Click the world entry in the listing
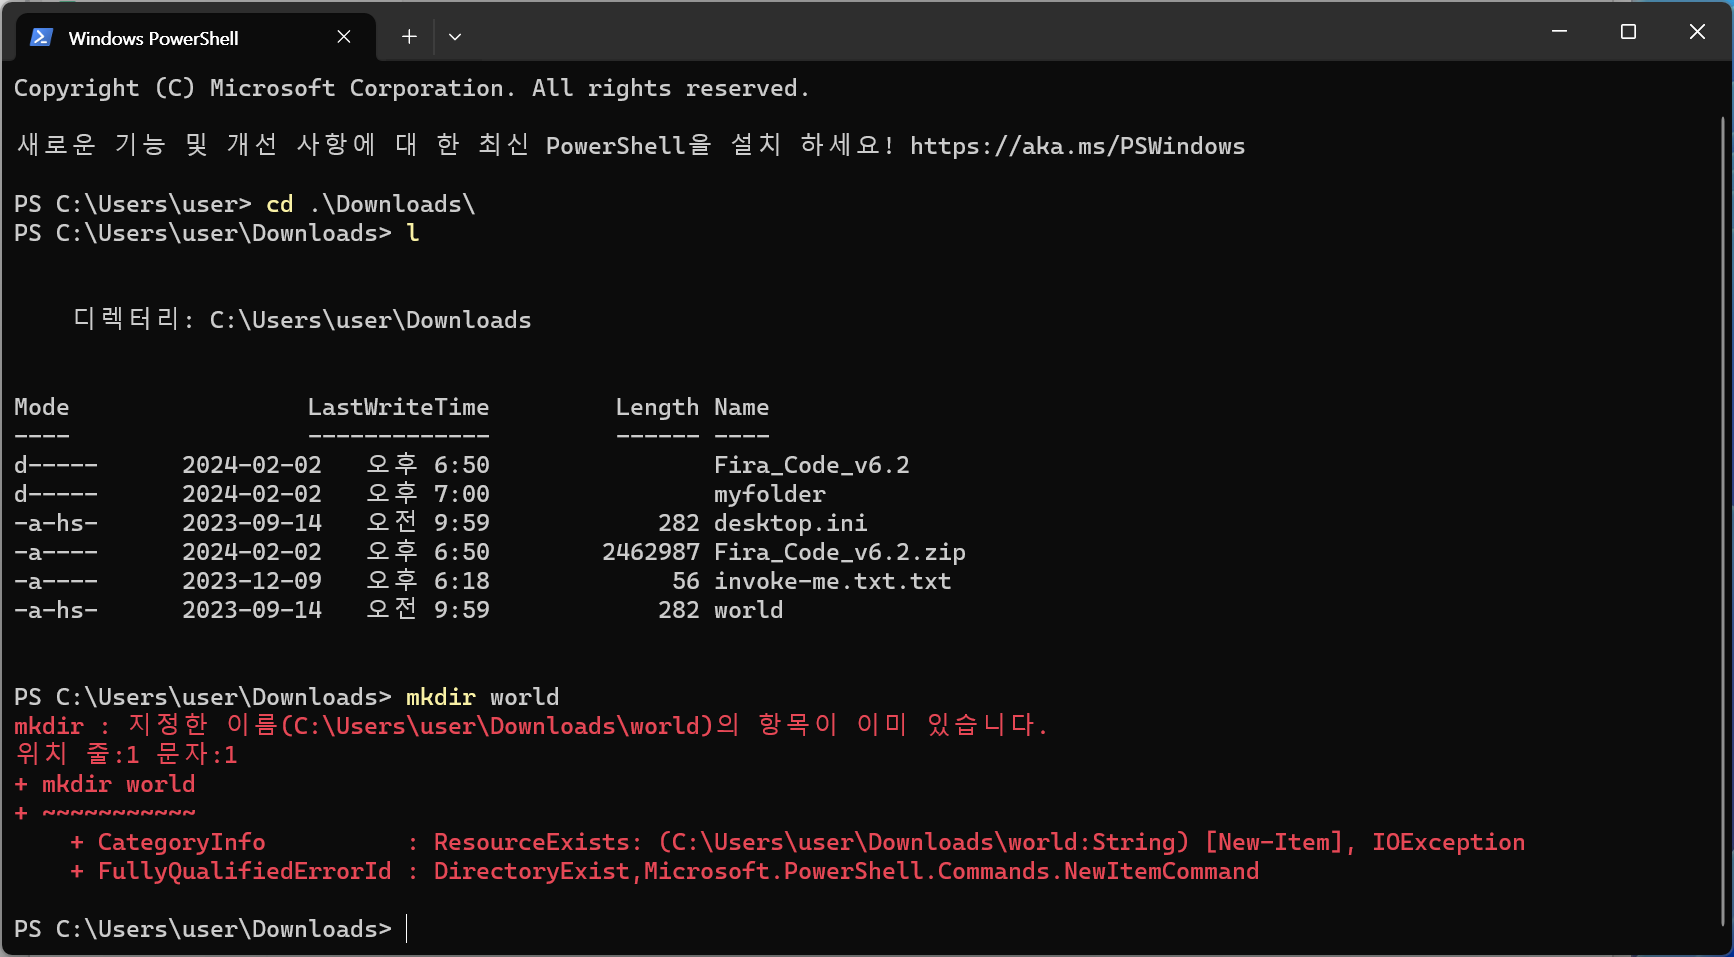Viewport: 1734px width, 957px height. [749, 610]
